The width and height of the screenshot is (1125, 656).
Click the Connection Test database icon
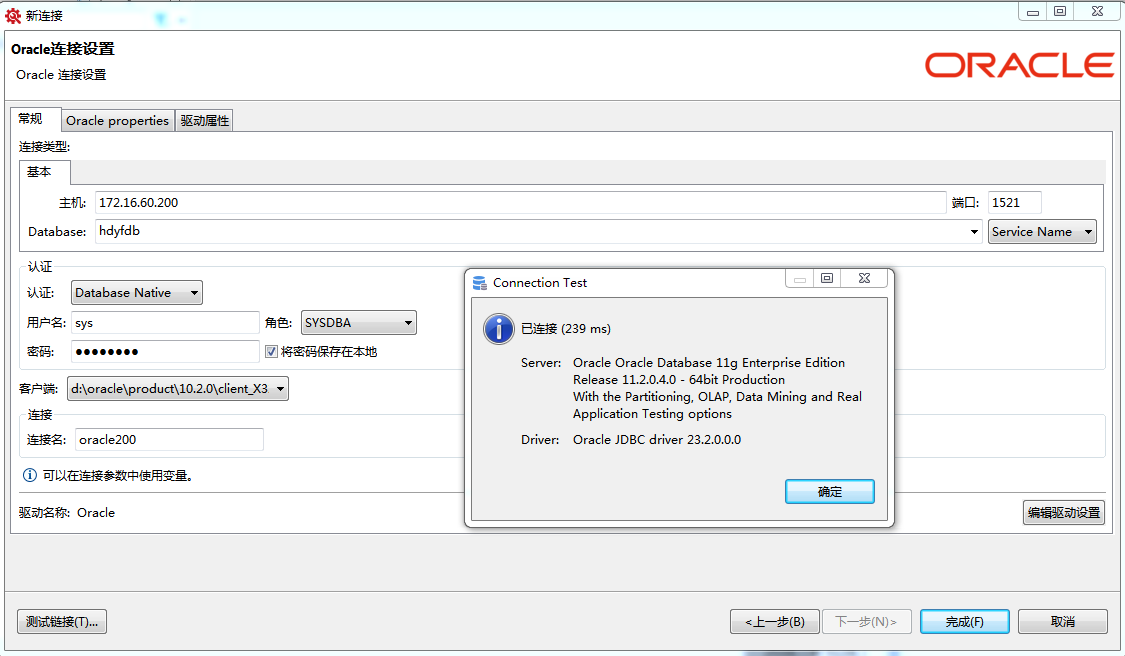tap(480, 283)
